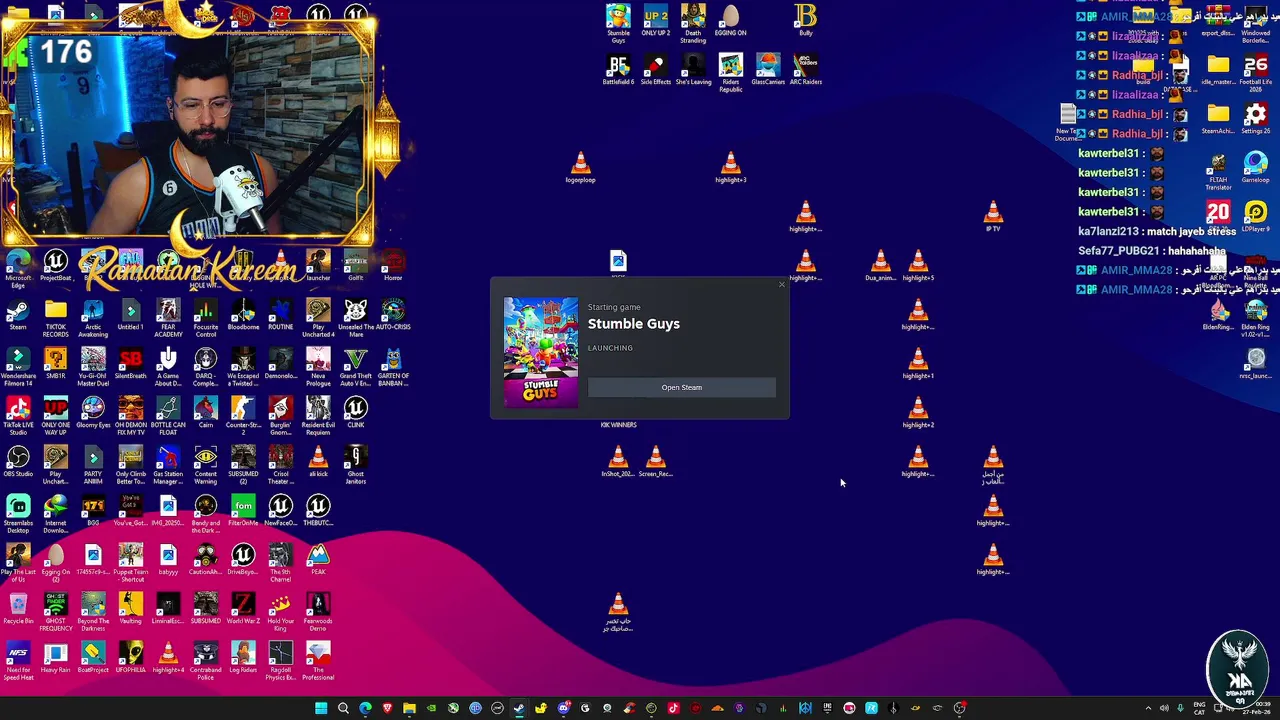1280x720 pixels.
Task: Select the TikTok LIVE Studio shortcut
Action: pyautogui.click(x=18, y=416)
